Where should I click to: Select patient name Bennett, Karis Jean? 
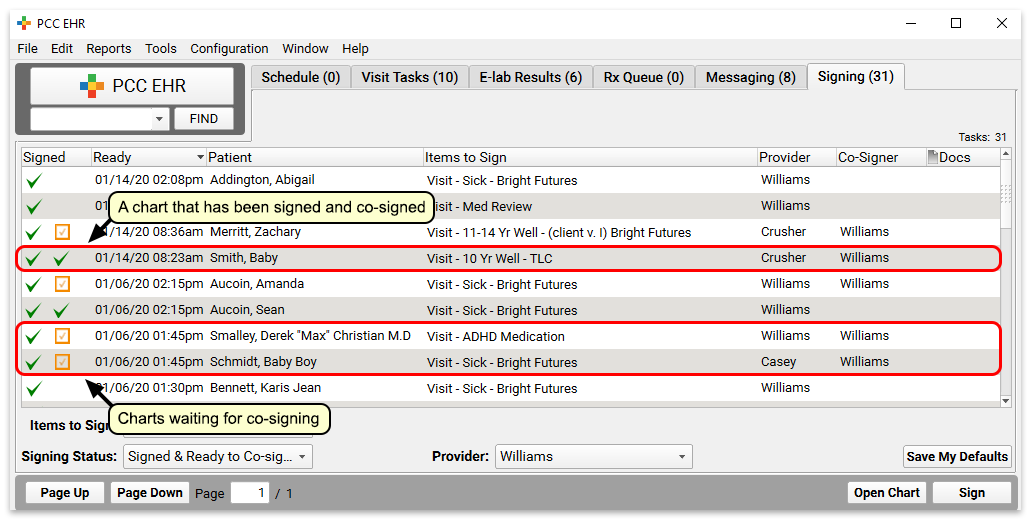pos(265,388)
